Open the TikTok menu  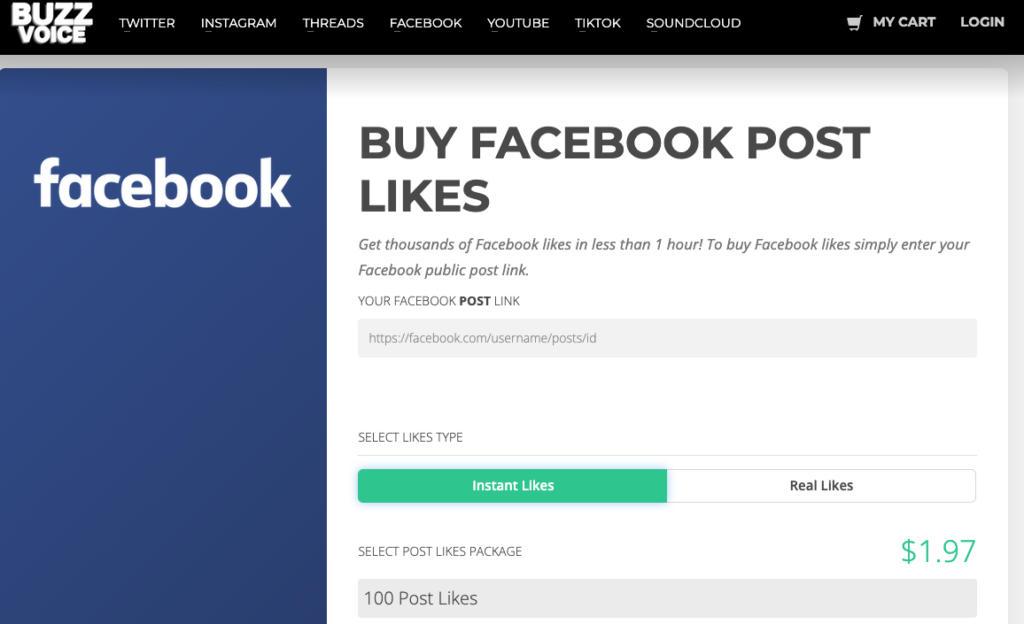tap(598, 23)
